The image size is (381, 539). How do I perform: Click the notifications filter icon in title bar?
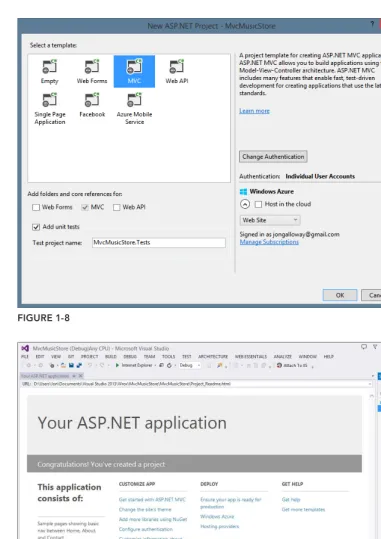(375, 347)
